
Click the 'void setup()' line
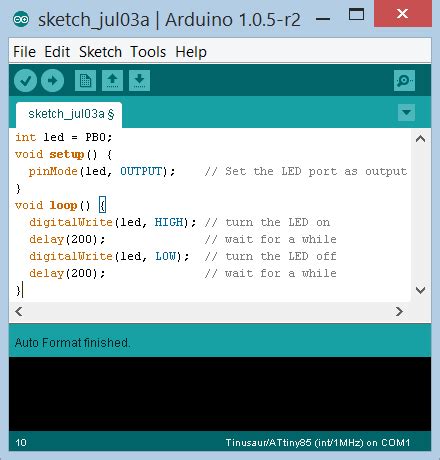[63, 155]
